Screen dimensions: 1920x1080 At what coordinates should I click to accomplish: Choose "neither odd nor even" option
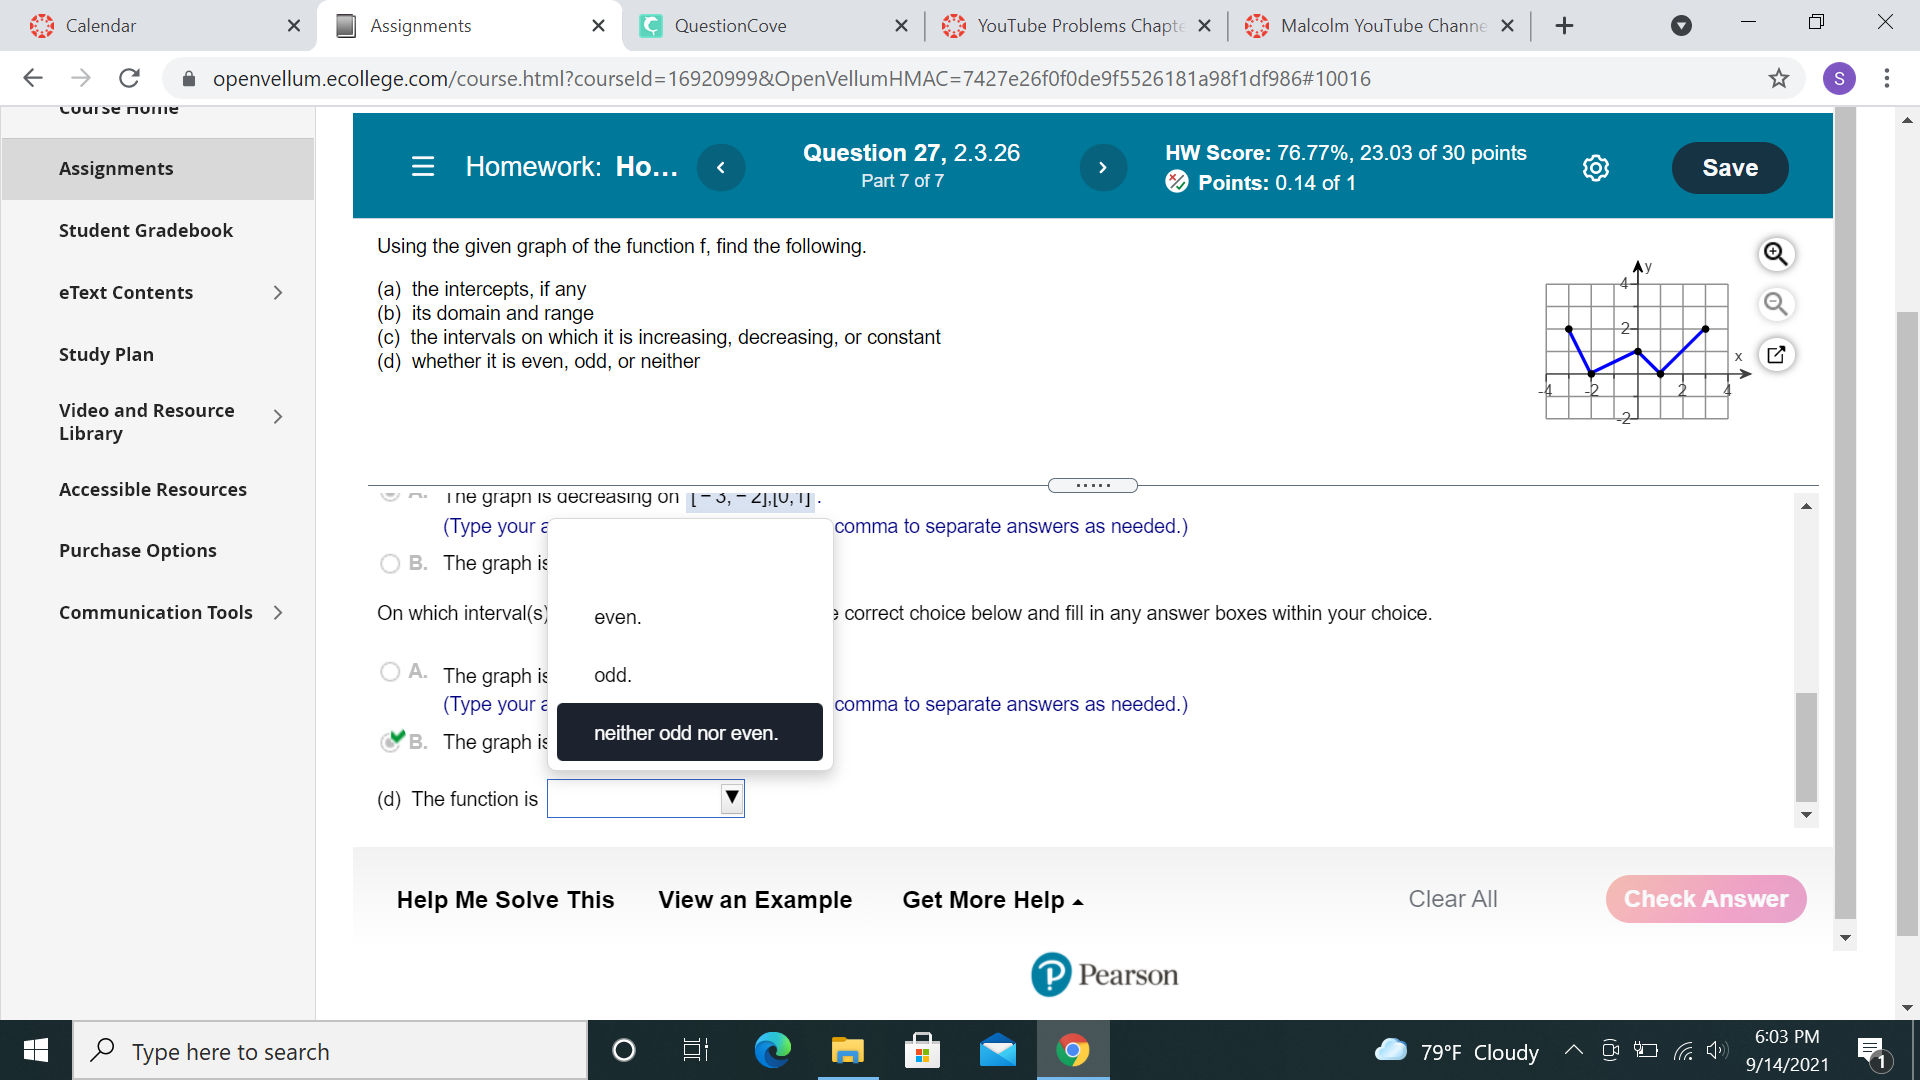coord(689,732)
